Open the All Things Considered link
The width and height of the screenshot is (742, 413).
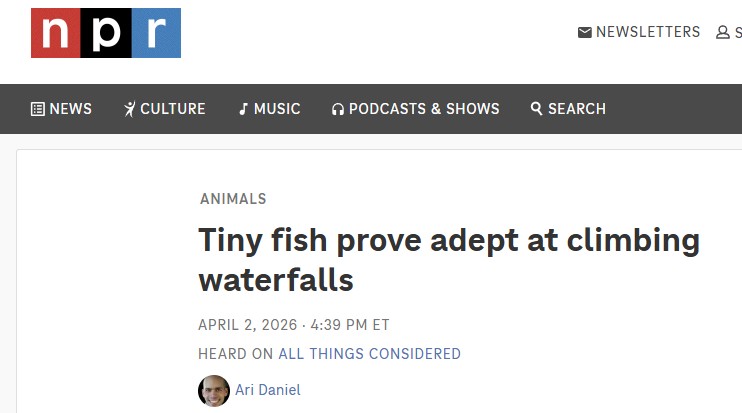click(369, 354)
